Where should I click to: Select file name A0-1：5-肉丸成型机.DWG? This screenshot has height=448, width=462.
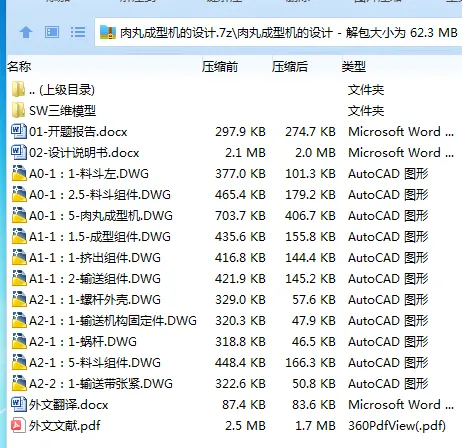[101, 216]
